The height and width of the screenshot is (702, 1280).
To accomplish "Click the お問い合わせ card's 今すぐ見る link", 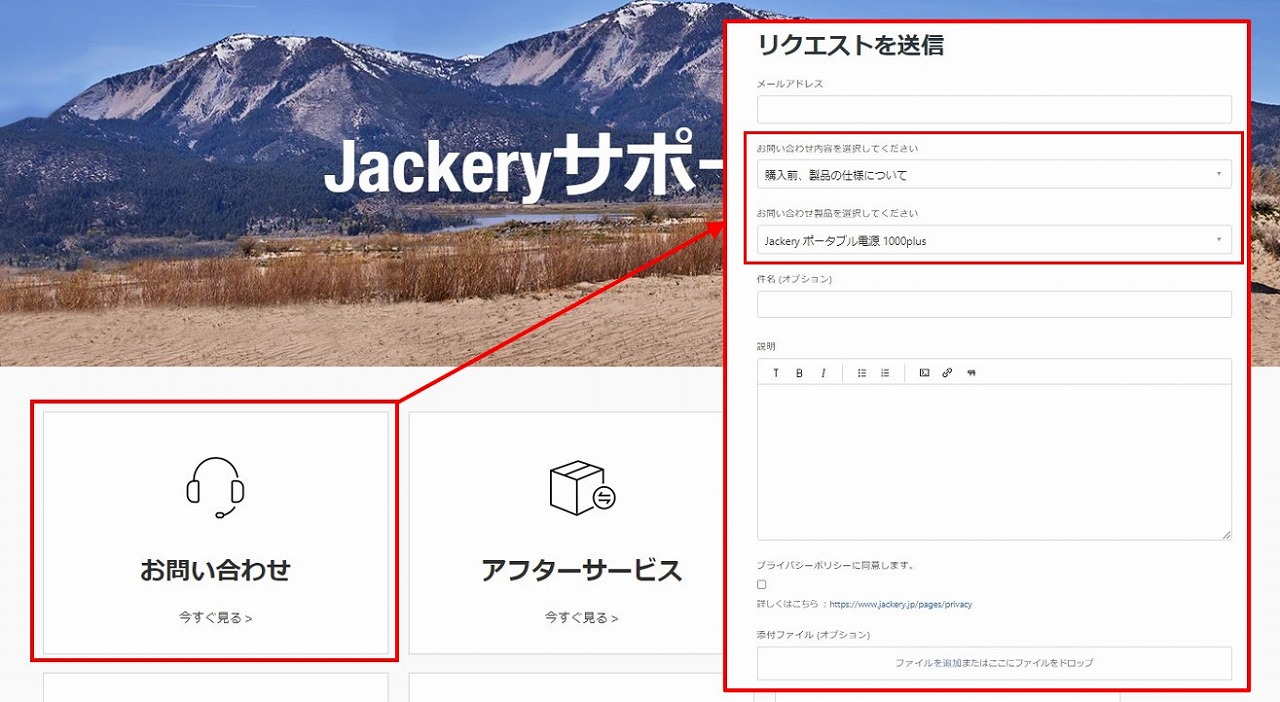I will [x=215, y=618].
